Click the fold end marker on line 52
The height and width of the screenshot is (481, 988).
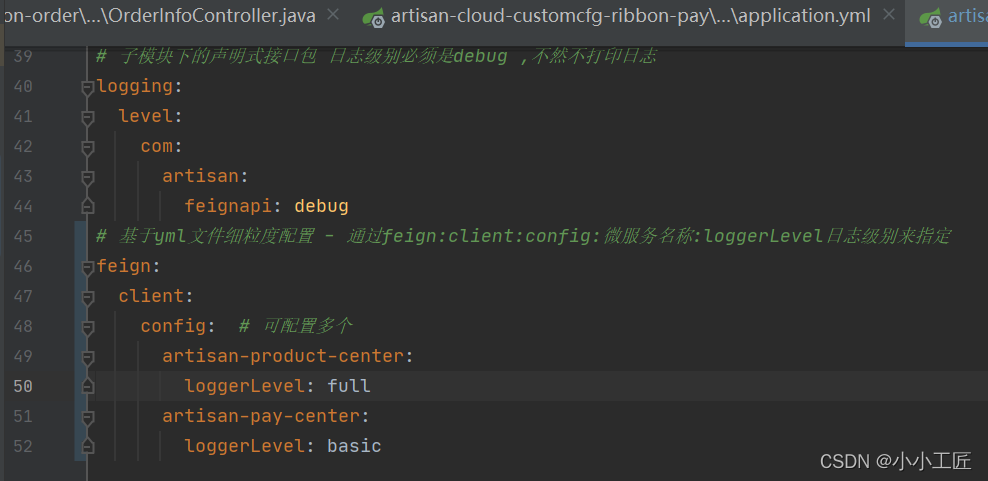(88, 446)
